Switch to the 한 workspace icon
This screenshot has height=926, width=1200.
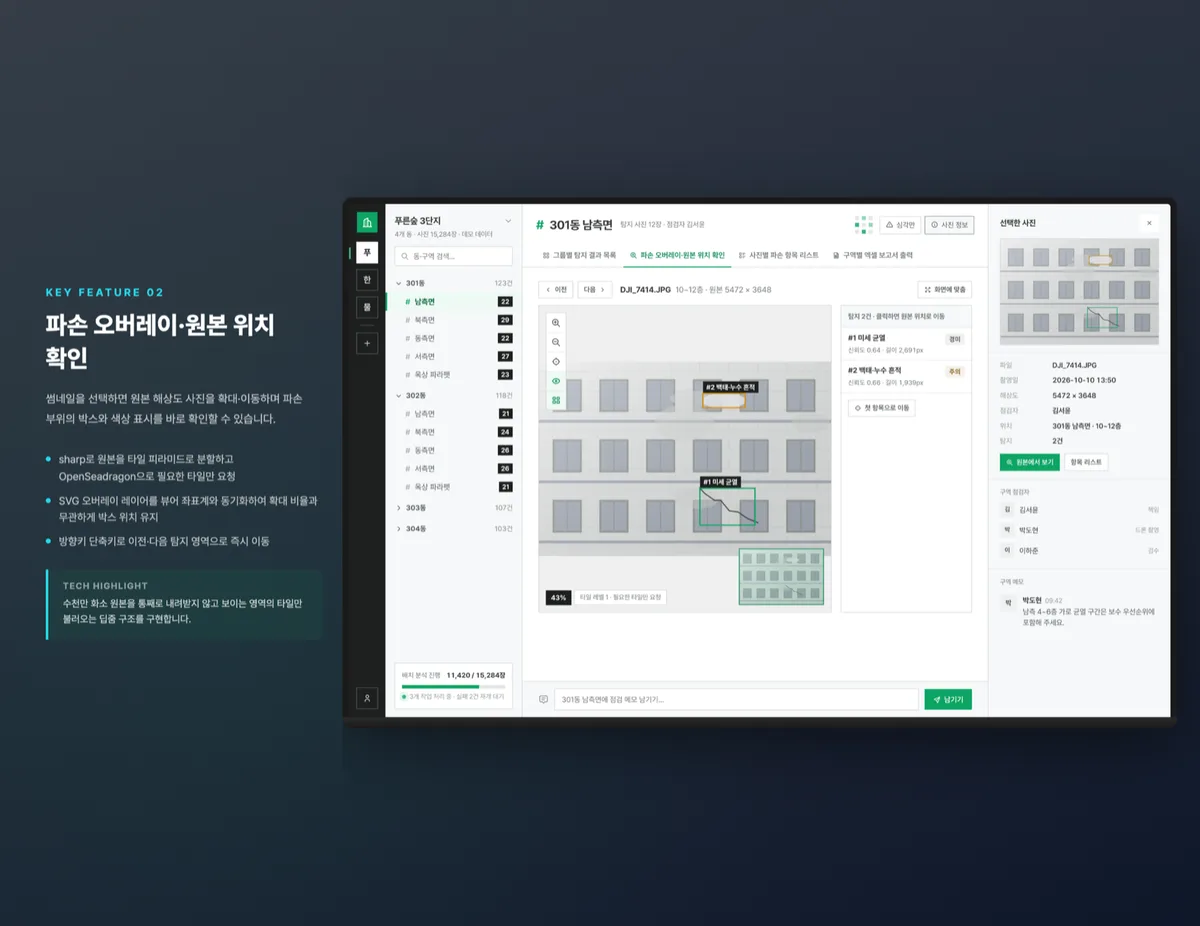click(367, 280)
